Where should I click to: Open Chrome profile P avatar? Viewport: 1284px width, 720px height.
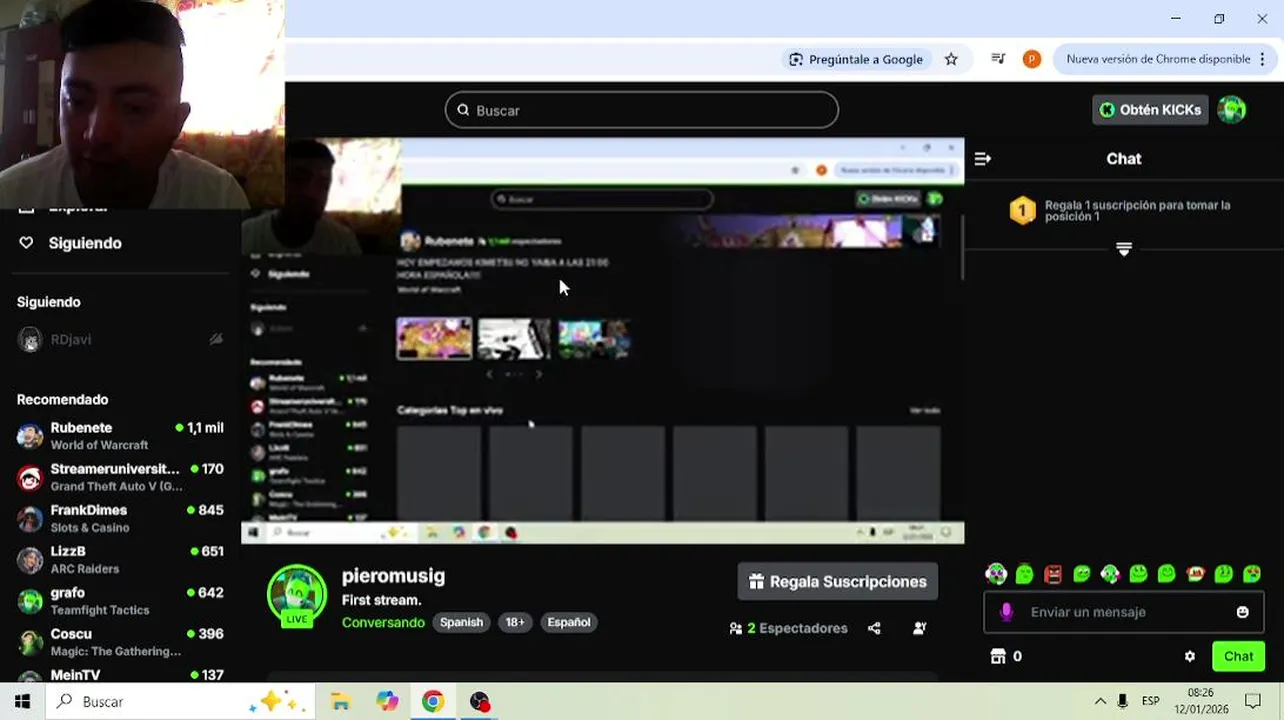(1031, 59)
